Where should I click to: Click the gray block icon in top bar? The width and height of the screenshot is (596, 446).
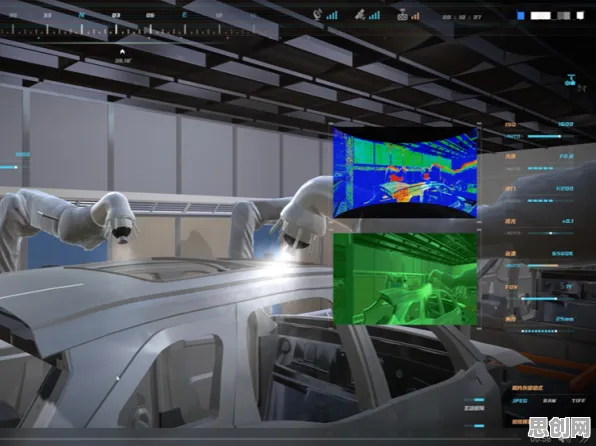pyautogui.click(x=564, y=16)
